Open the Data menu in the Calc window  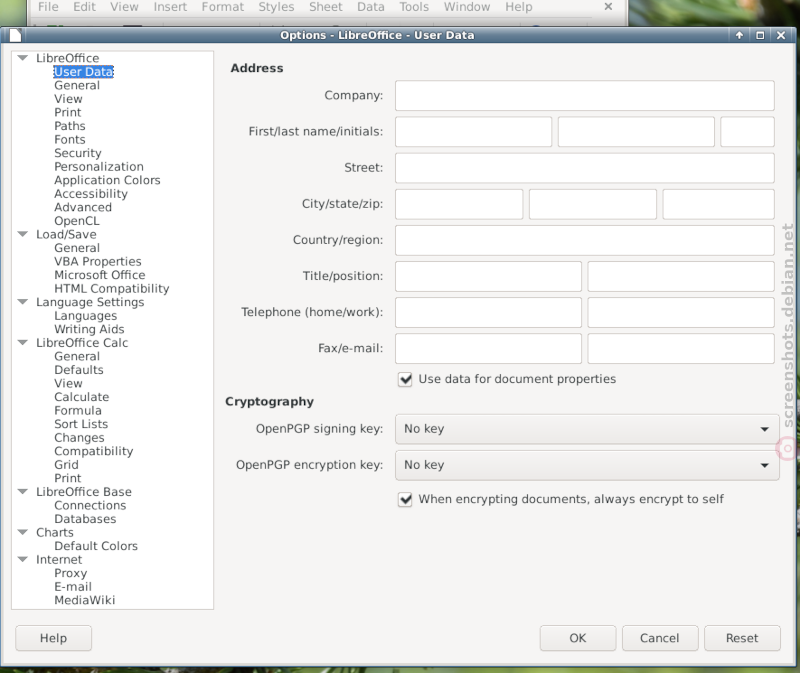(371, 7)
